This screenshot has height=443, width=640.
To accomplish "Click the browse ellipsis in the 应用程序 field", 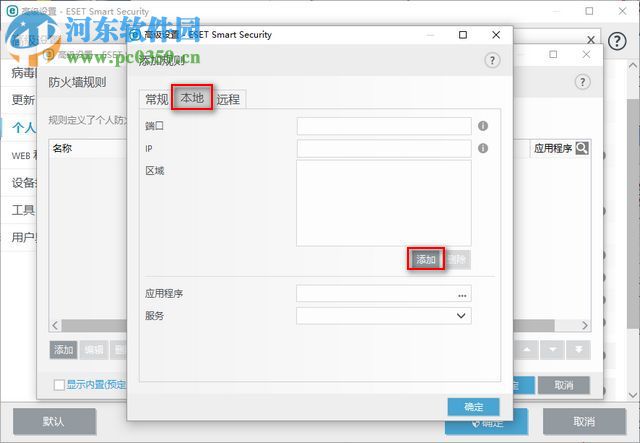I will pyautogui.click(x=462, y=294).
